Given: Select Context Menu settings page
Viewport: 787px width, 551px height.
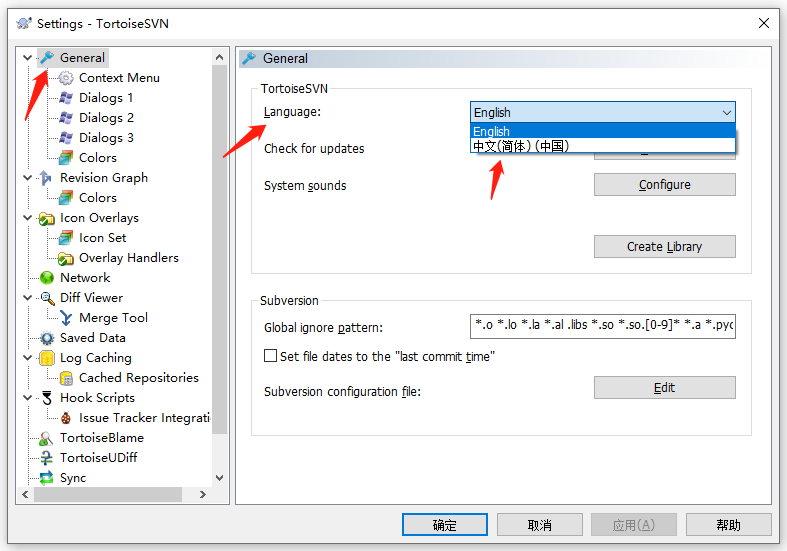Looking at the screenshot, I should point(119,78).
